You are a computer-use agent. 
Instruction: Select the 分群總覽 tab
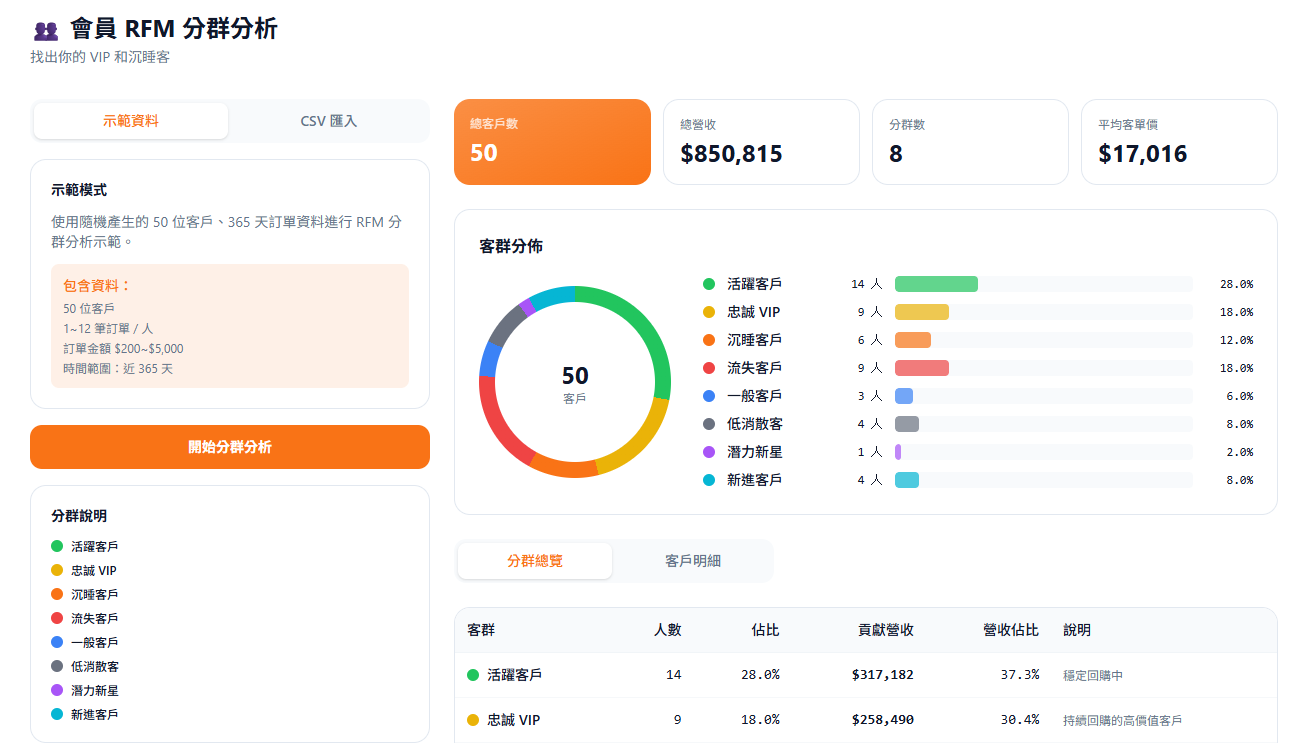pos(535,561)
